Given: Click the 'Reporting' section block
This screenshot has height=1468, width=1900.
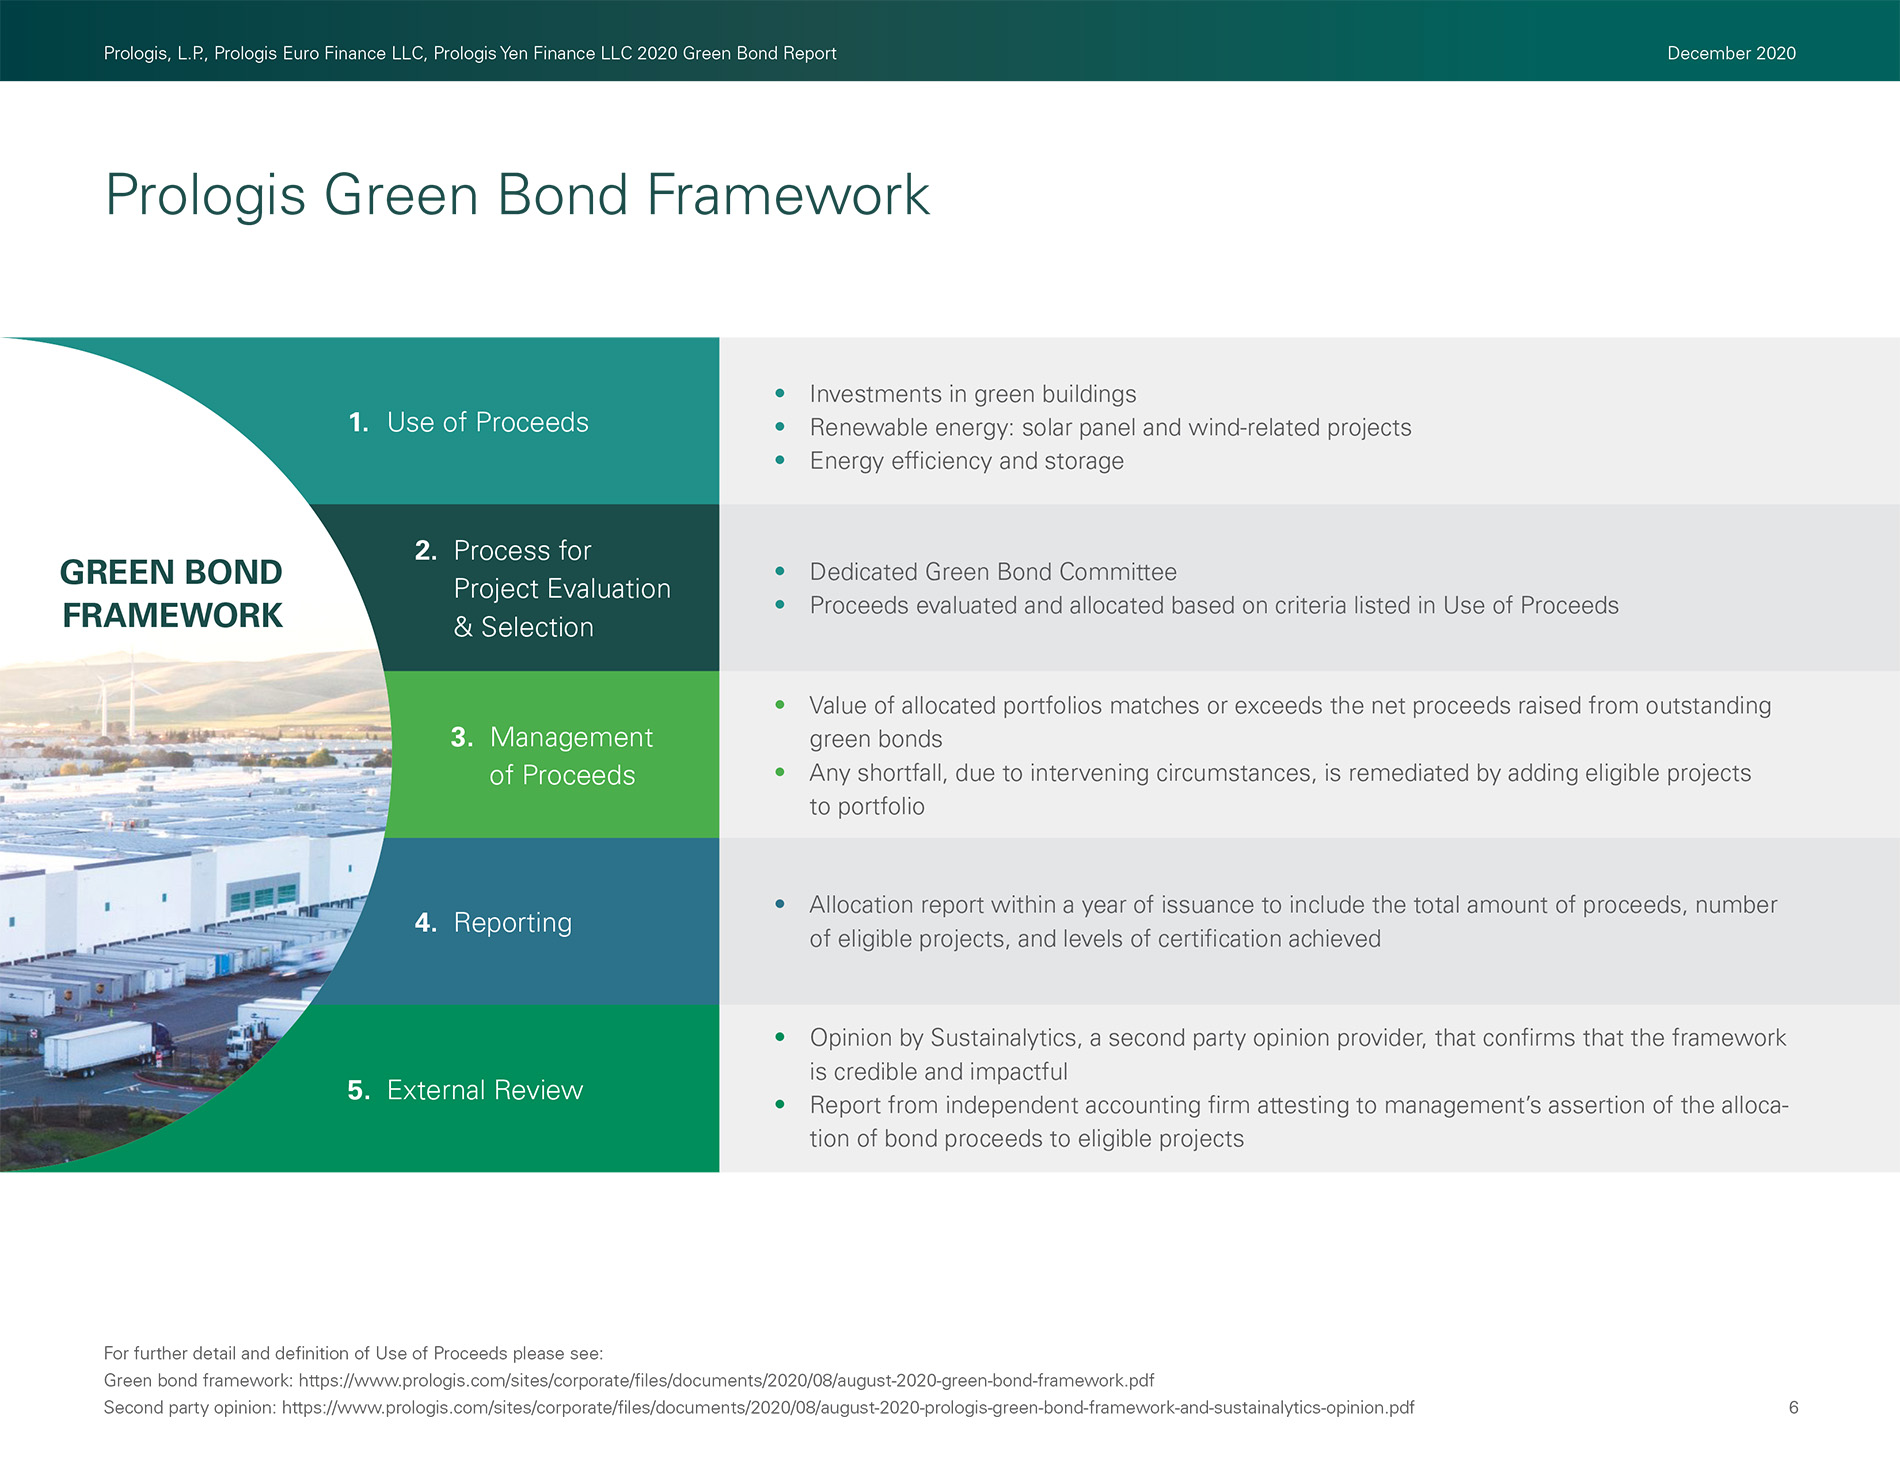Looking at the screenshot, I should point(512,922).
